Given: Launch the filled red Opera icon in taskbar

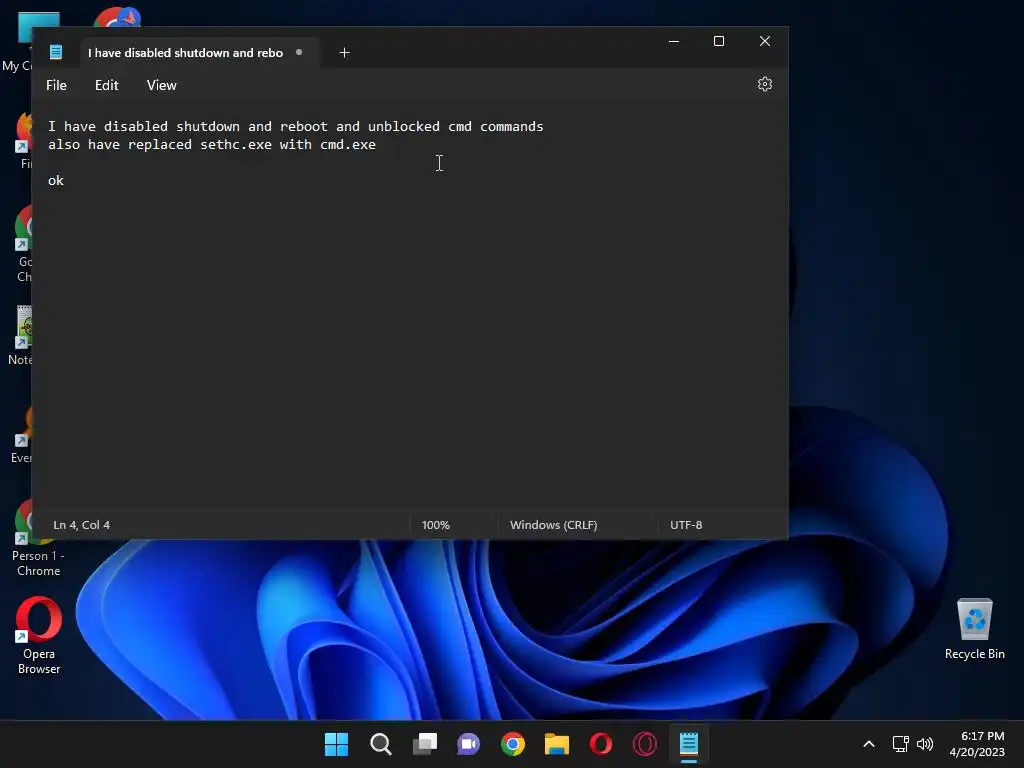Looking at the screenshot, I should (x=601, y=744).
